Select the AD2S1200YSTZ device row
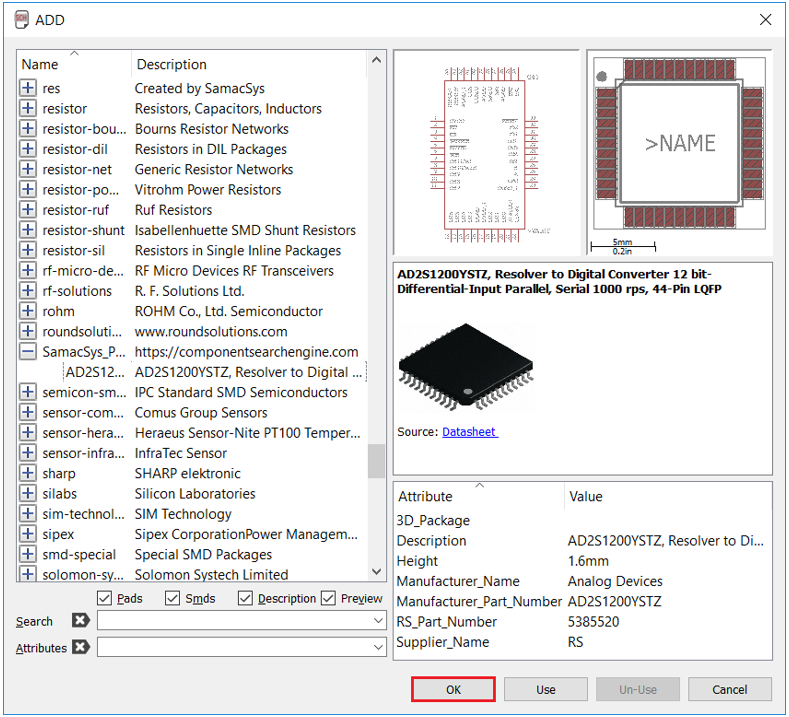Image resolution: width=789 pixels, height=717 pixels. pyautogui.click(x=215, y=372)
